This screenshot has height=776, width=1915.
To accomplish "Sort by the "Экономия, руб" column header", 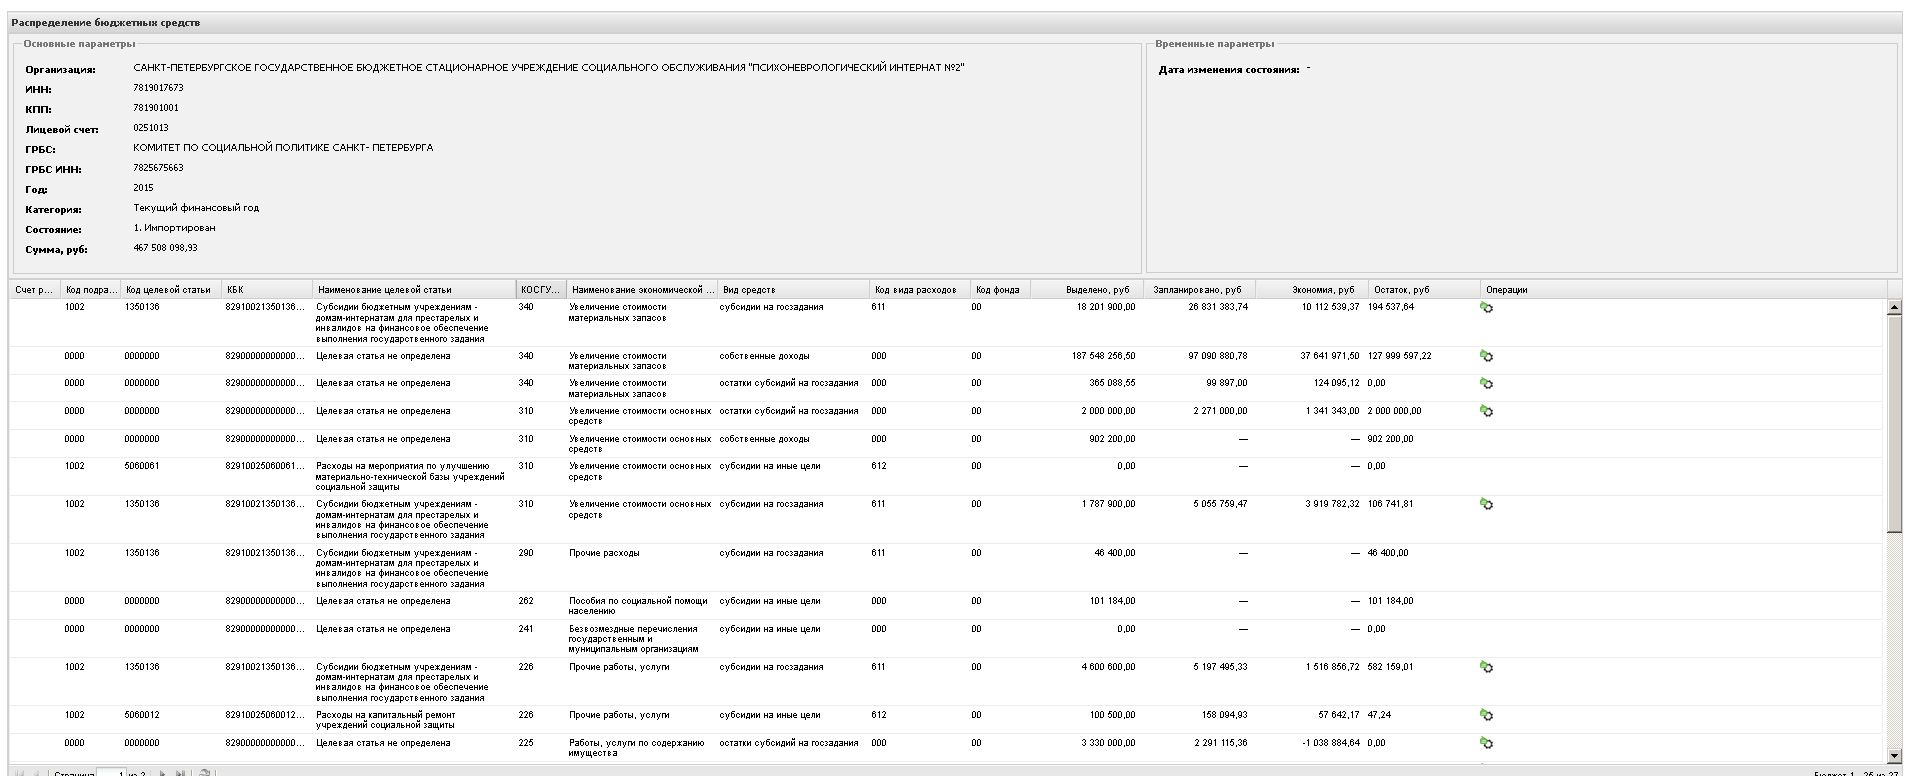I will pyautogui.click(x=1311, y=290).
